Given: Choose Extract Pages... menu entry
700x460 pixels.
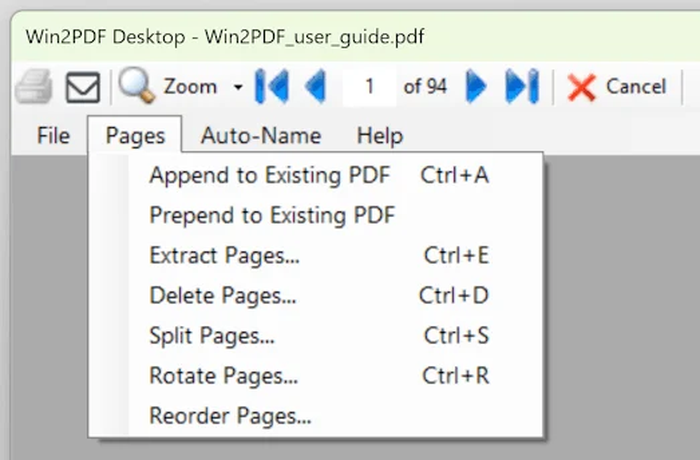Looking at the screenshot, I should click(316, 255).
